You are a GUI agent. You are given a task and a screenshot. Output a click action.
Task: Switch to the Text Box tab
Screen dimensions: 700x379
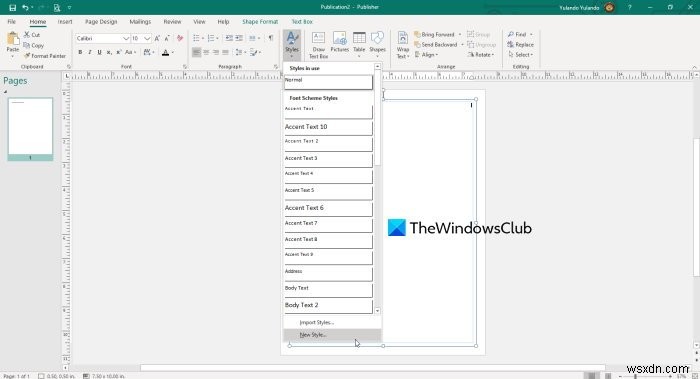pyautogui.click(x=302, y=21)
